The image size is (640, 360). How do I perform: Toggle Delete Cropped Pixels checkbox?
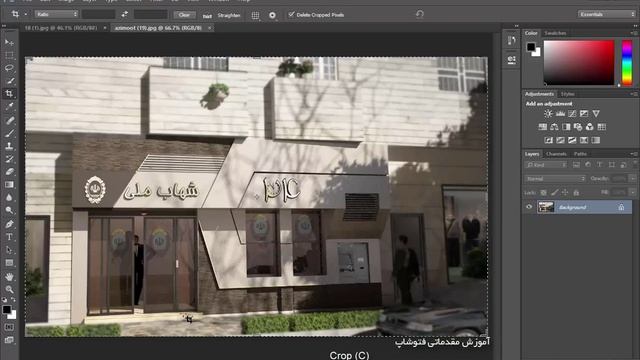click(291, 14)
